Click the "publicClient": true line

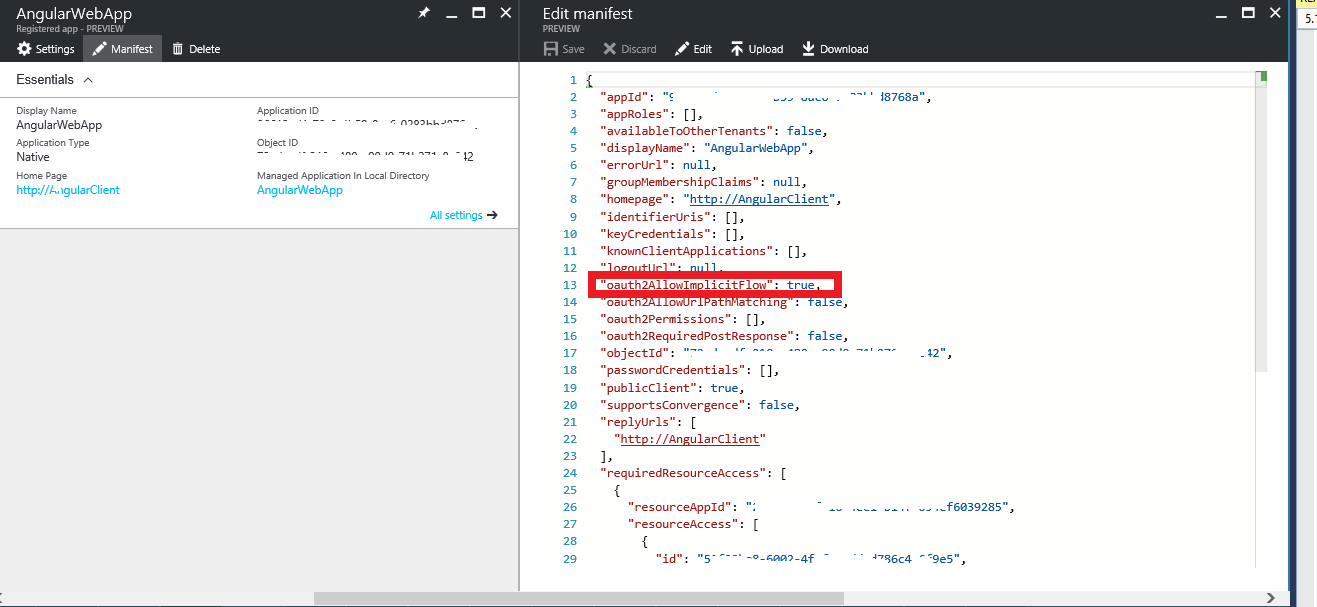tap(670, 388)
